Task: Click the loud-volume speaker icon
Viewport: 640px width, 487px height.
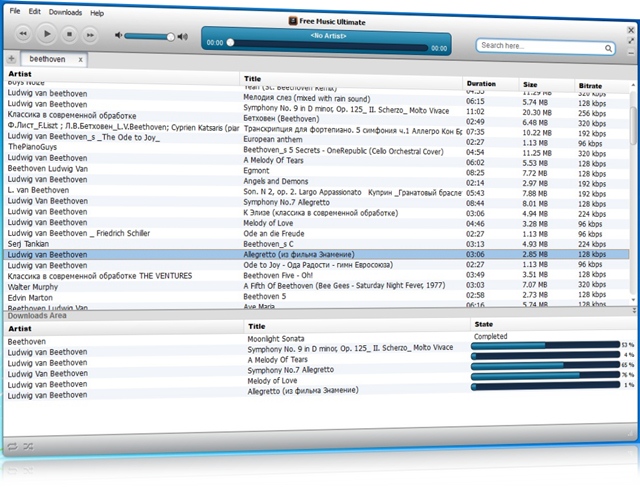Action: coord(183,37)
